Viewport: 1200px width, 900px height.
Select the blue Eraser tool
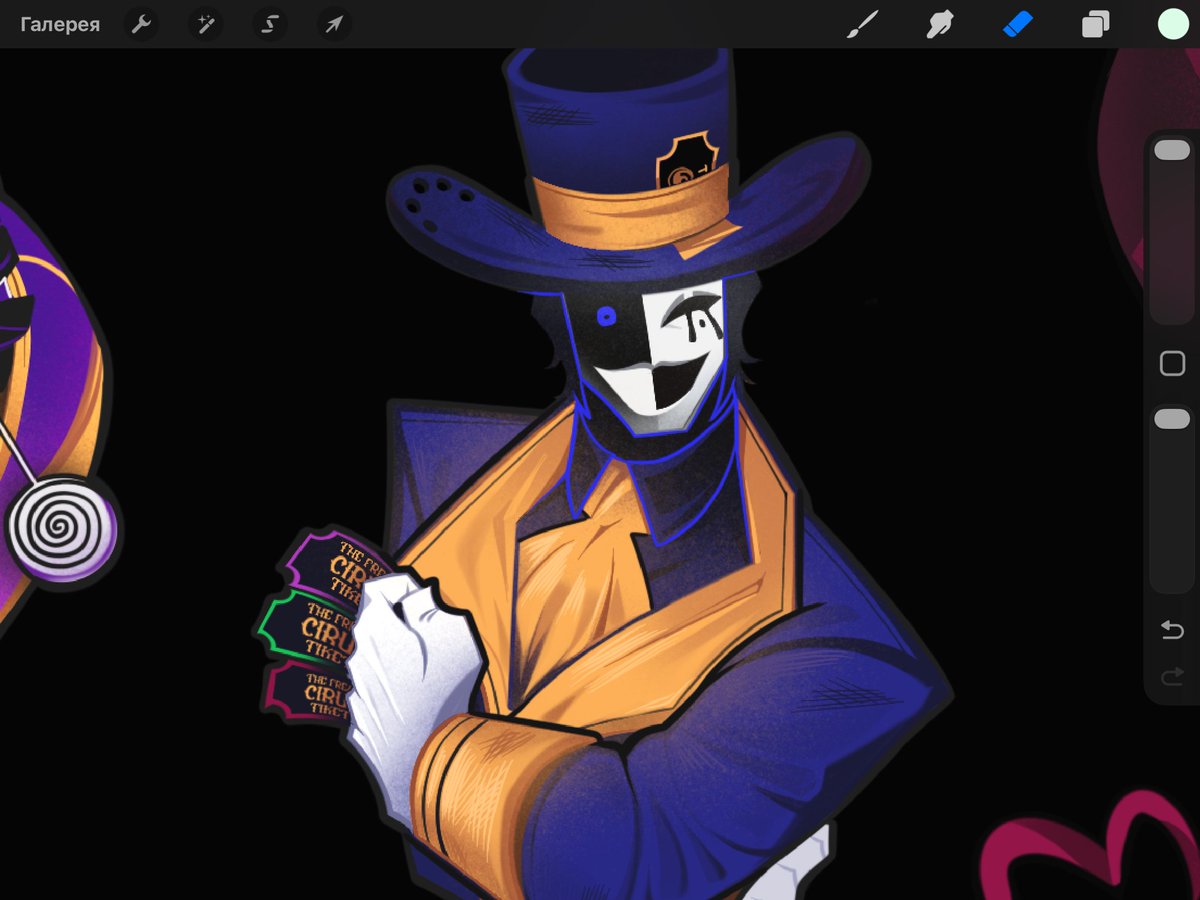point(1017,24)
